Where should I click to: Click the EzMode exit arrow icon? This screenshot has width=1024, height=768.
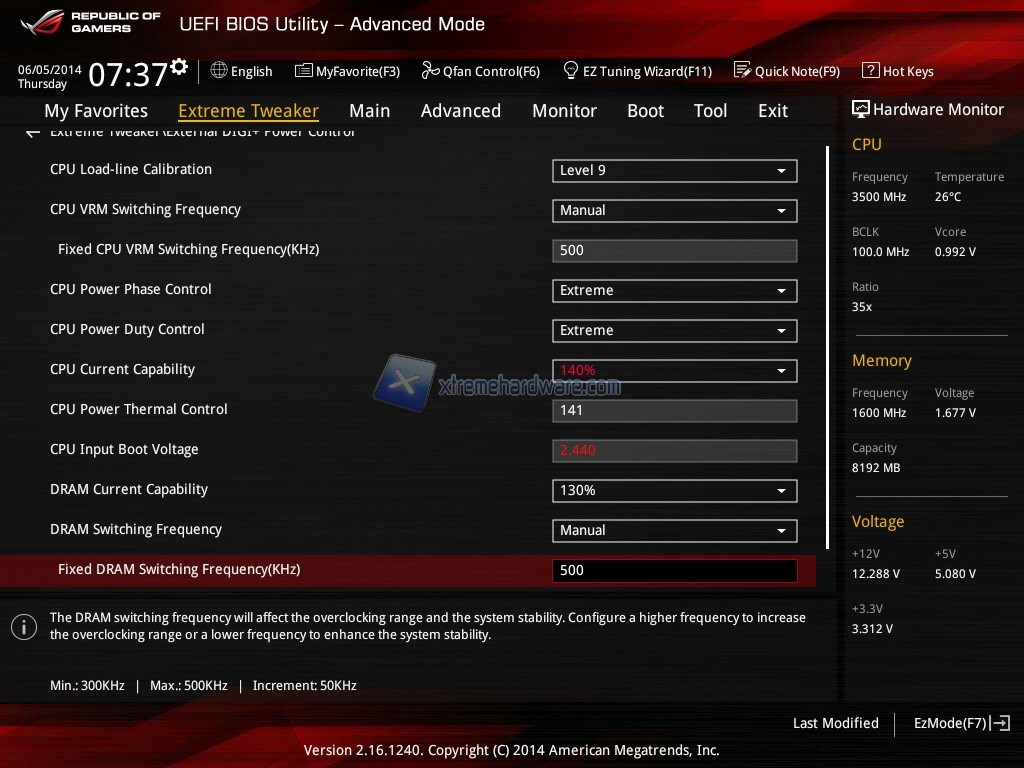[1001, 723]
